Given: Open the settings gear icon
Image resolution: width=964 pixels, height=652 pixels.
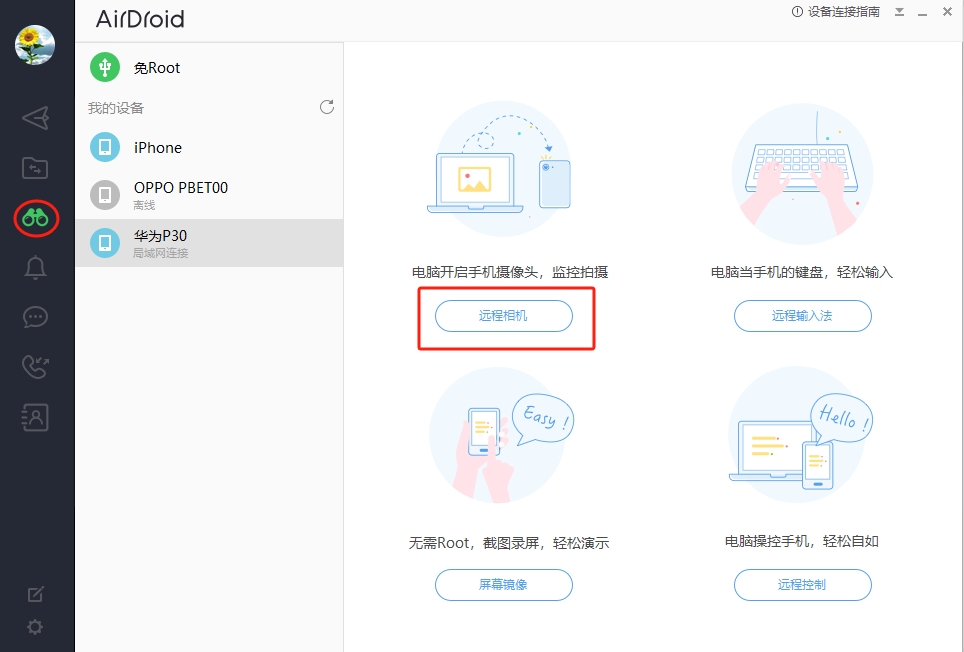Looking at the screenshot, I should pyautogui.click(x=35, y=627).
